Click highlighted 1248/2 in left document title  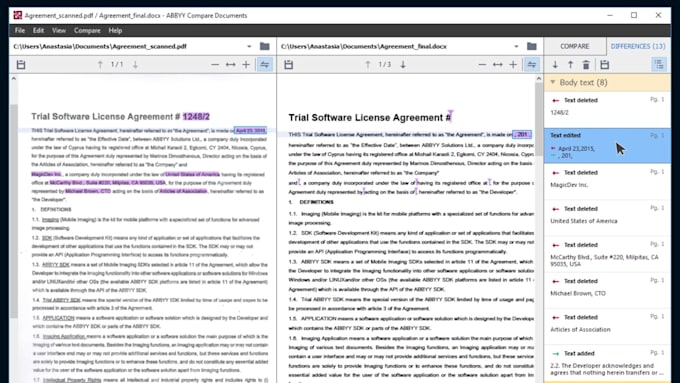pos(196,117)
